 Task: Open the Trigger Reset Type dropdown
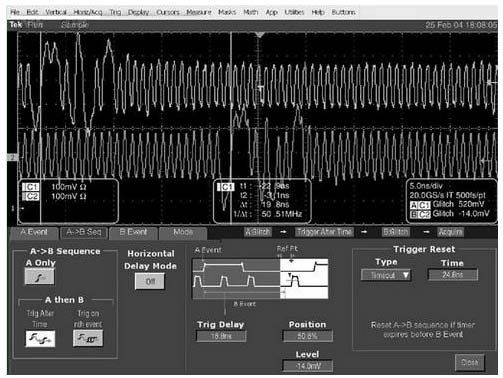(x=386, y=275)
